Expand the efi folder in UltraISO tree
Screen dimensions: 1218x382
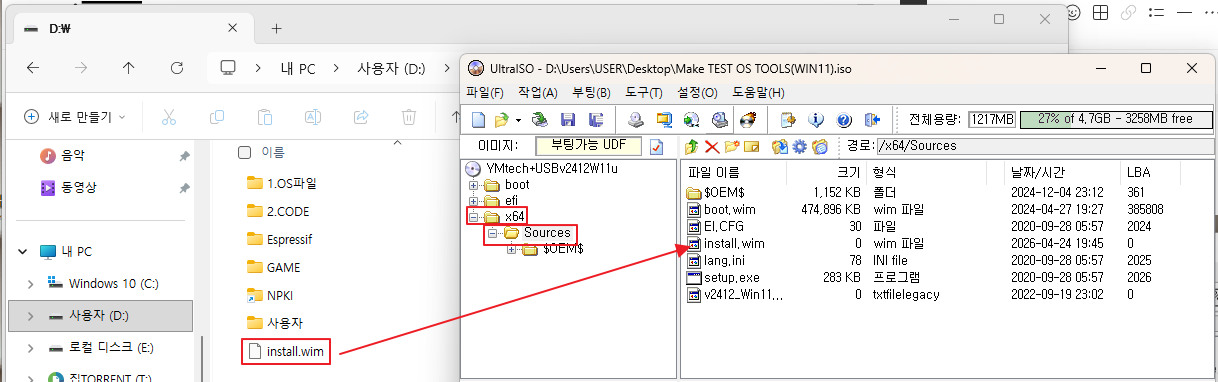473,201
